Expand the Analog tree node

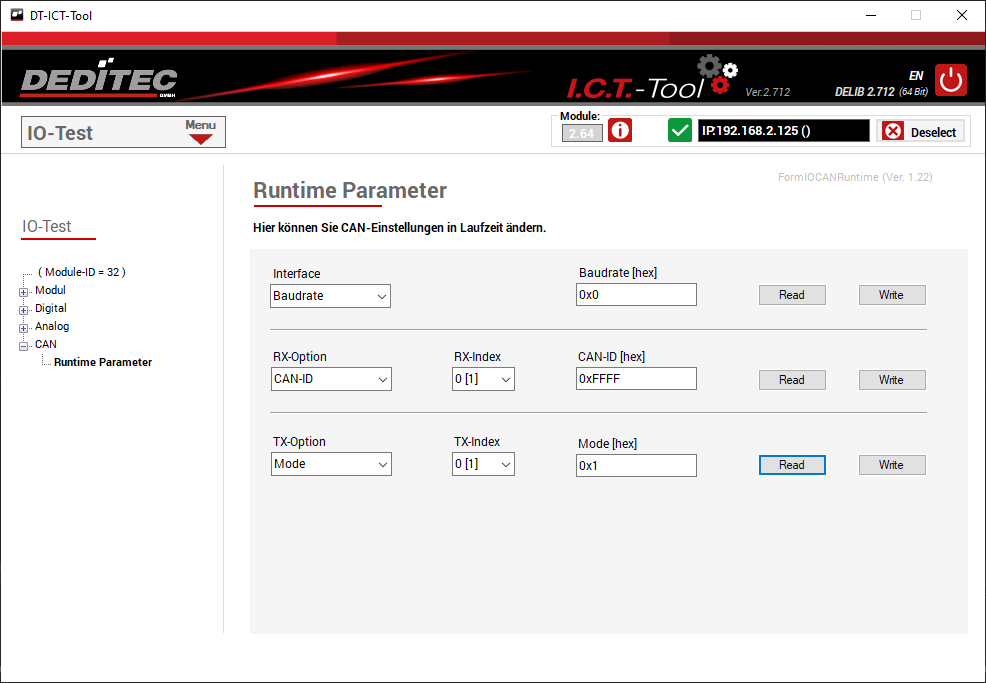click(x=24, y=327)
